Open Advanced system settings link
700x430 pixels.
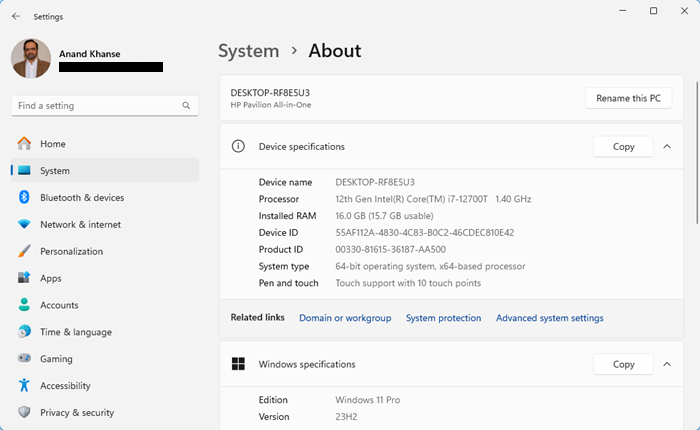[x=549, y=318]
